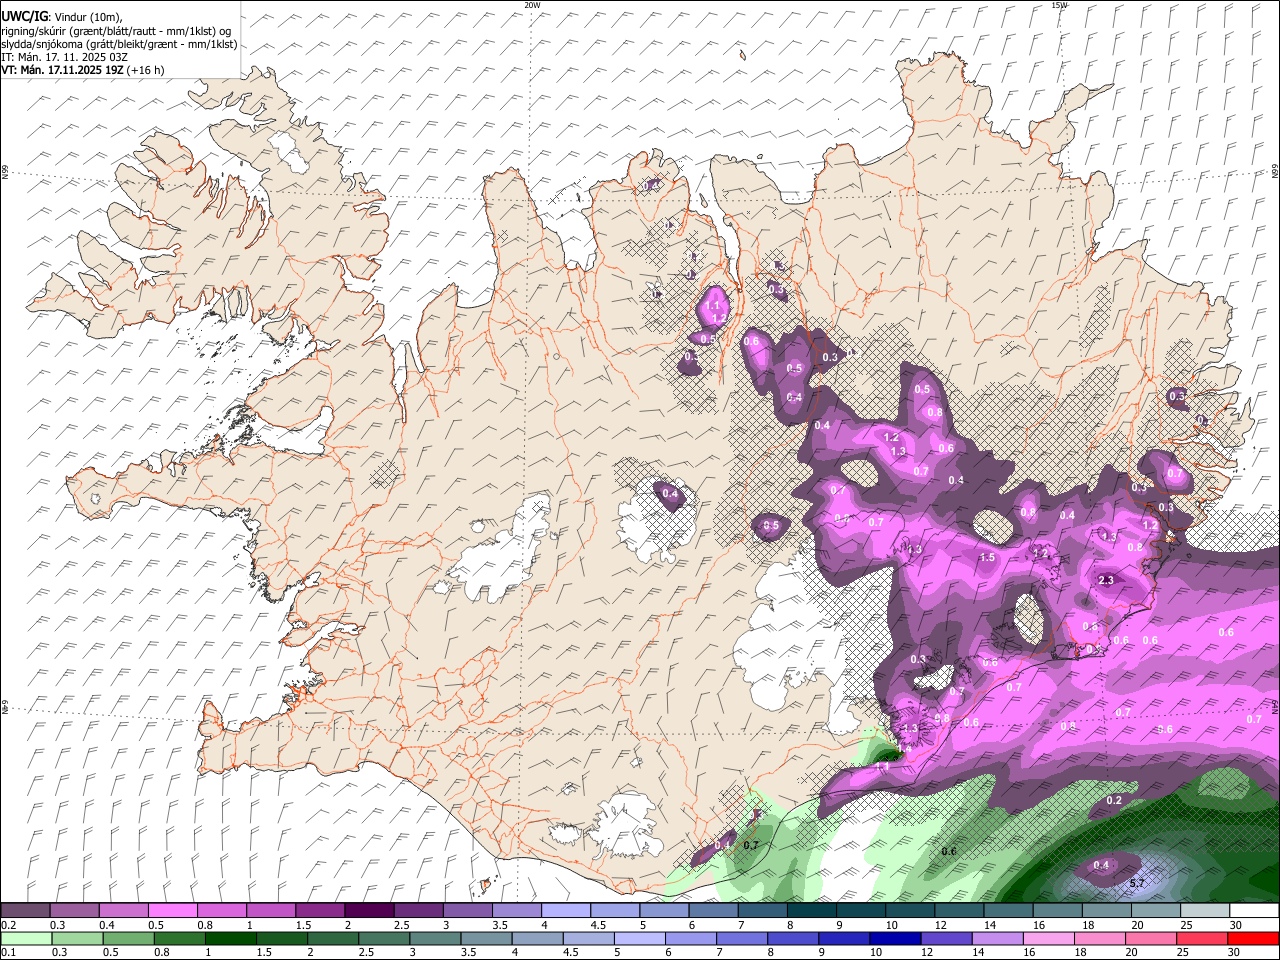Pick upper legend swatch between 6 and 7
1280x960 pixels.
pos(714,910)
